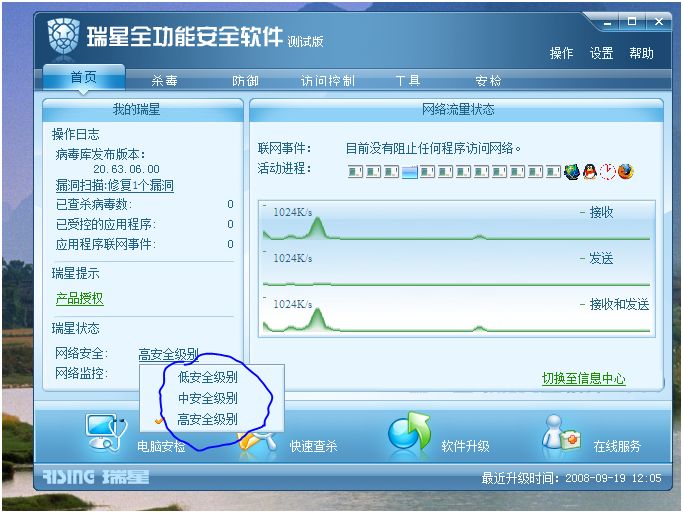Click the RISING 瑞星 brand logo

click(x=96, y=477)
